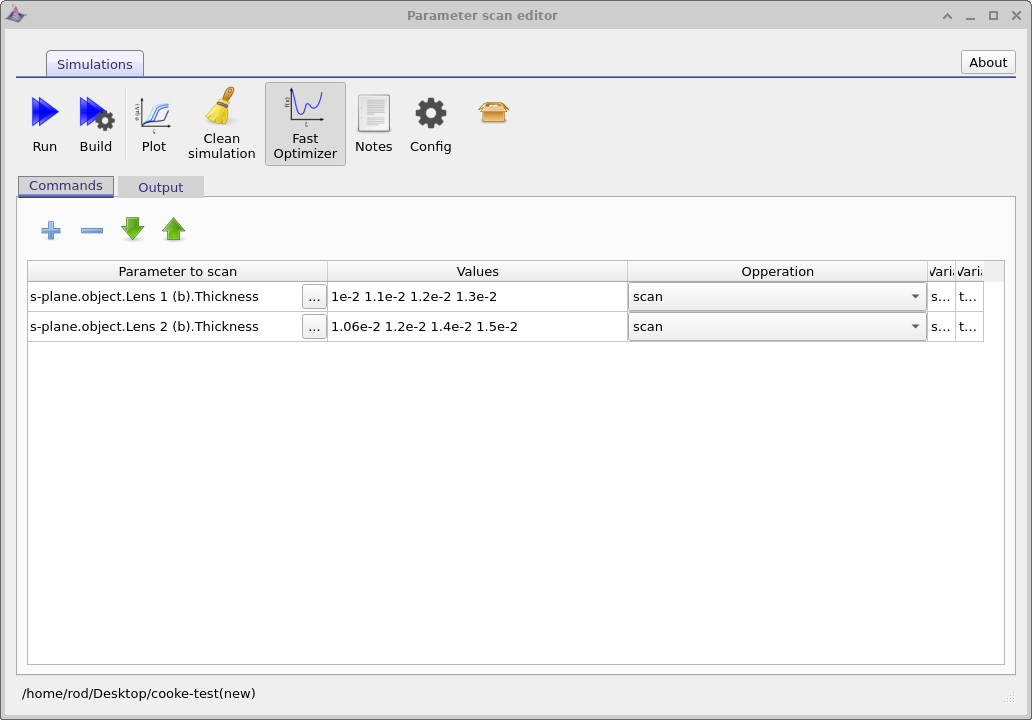Click the Parameter to scan column header
Screen dimensions: 1032x720
[x=177, y=271]
